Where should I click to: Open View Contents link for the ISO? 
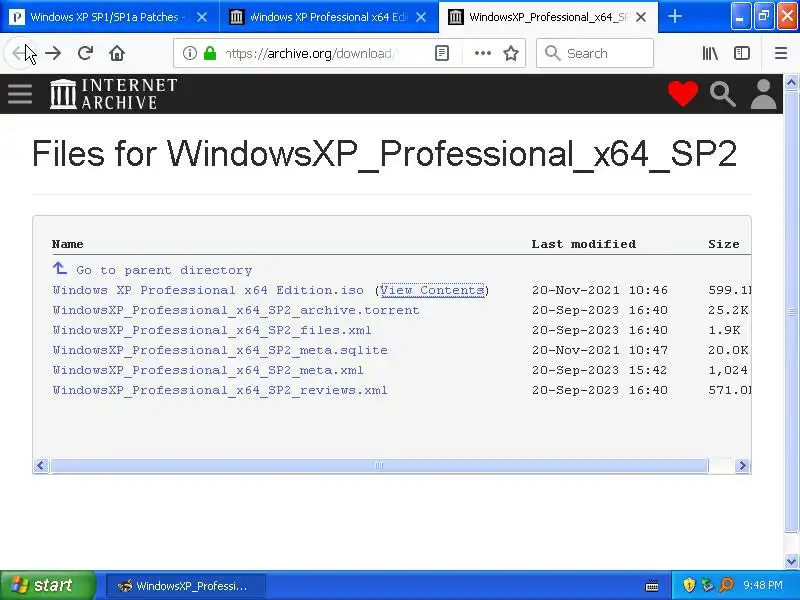coord(432,290)
